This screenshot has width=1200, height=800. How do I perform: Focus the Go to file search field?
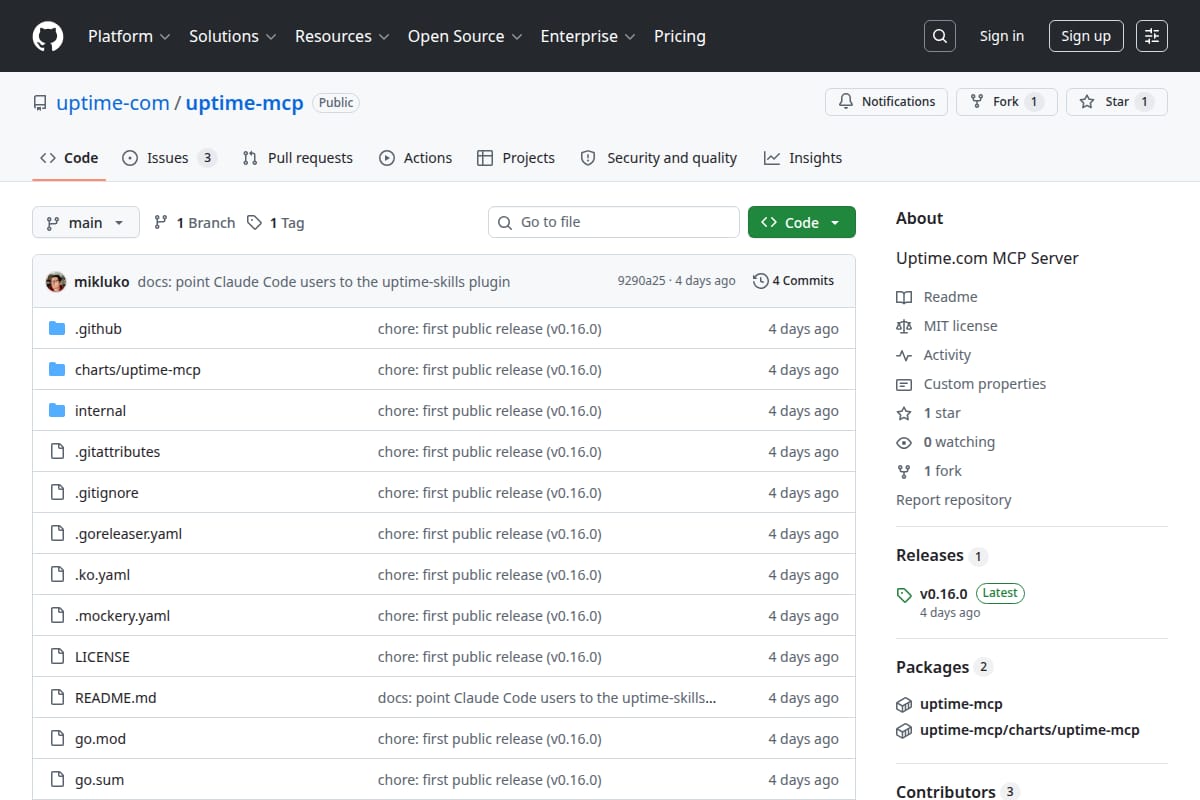tap(614, 222)
